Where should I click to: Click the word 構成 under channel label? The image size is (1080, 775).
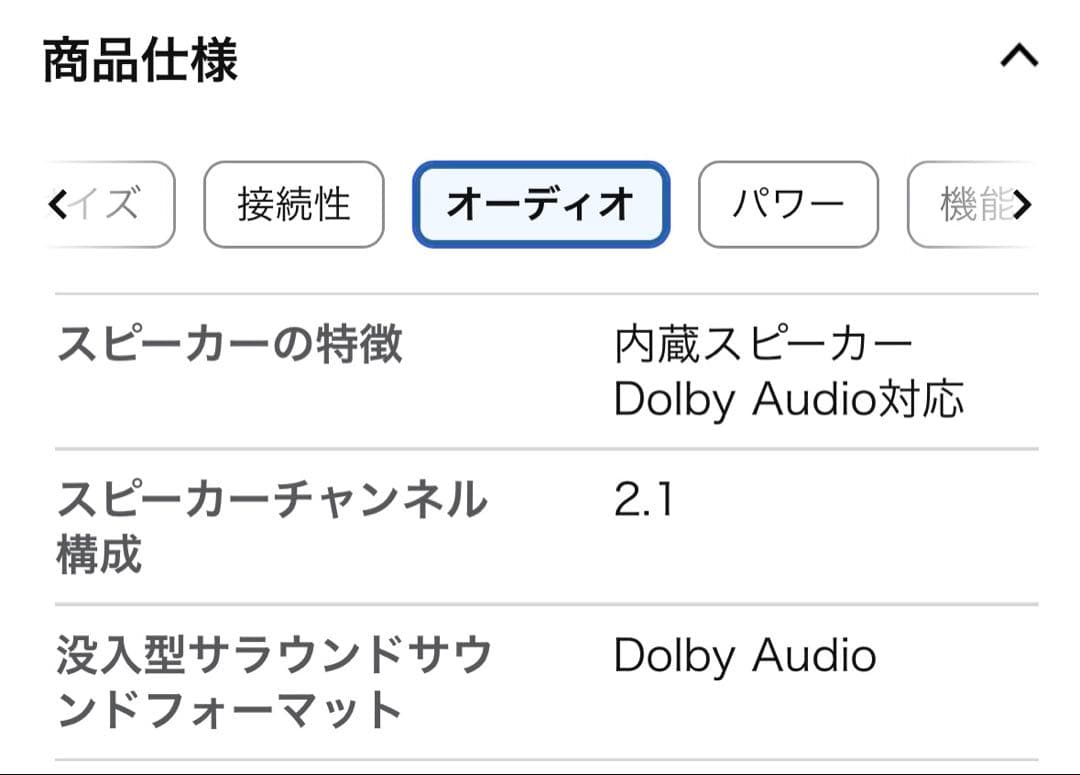(100, 555)
